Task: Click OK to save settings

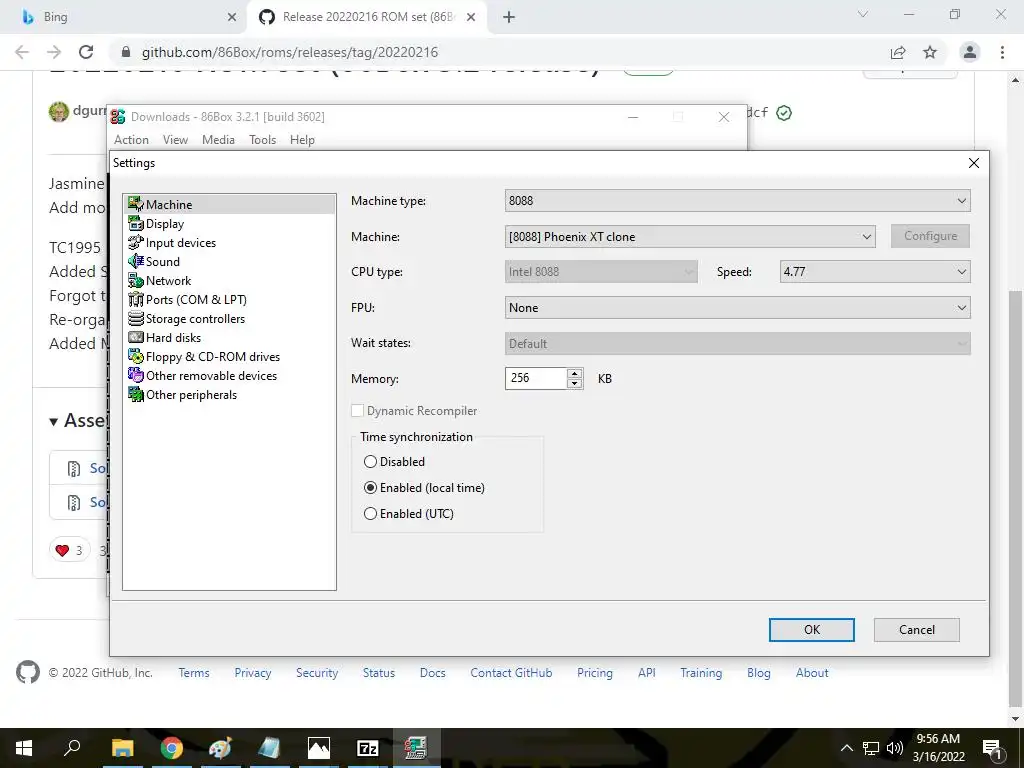Action: (x=812, y=630)
